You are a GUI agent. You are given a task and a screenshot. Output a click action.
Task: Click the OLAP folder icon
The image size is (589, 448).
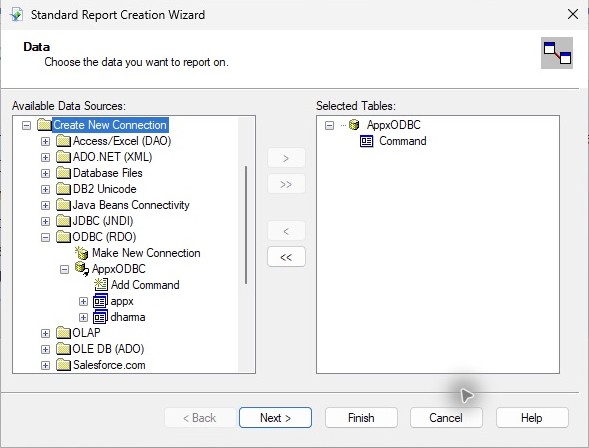pyautogui.click(x=63, y=333)
